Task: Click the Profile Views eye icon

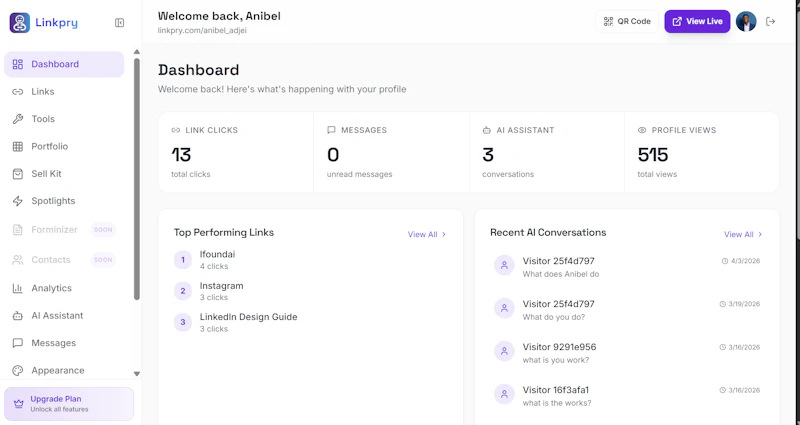Action: 642,130
